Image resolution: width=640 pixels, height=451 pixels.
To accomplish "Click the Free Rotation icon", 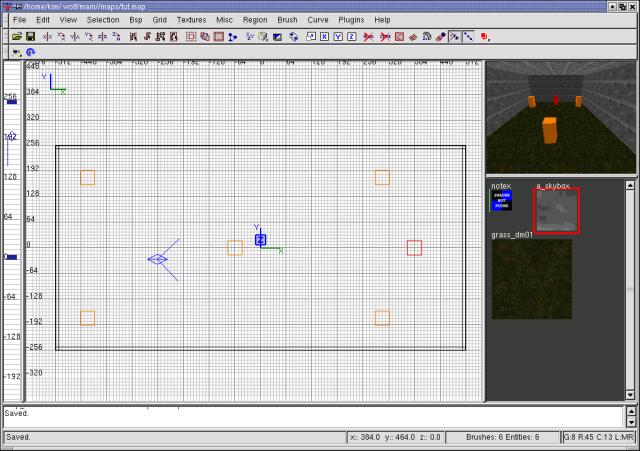I will 293,37.
